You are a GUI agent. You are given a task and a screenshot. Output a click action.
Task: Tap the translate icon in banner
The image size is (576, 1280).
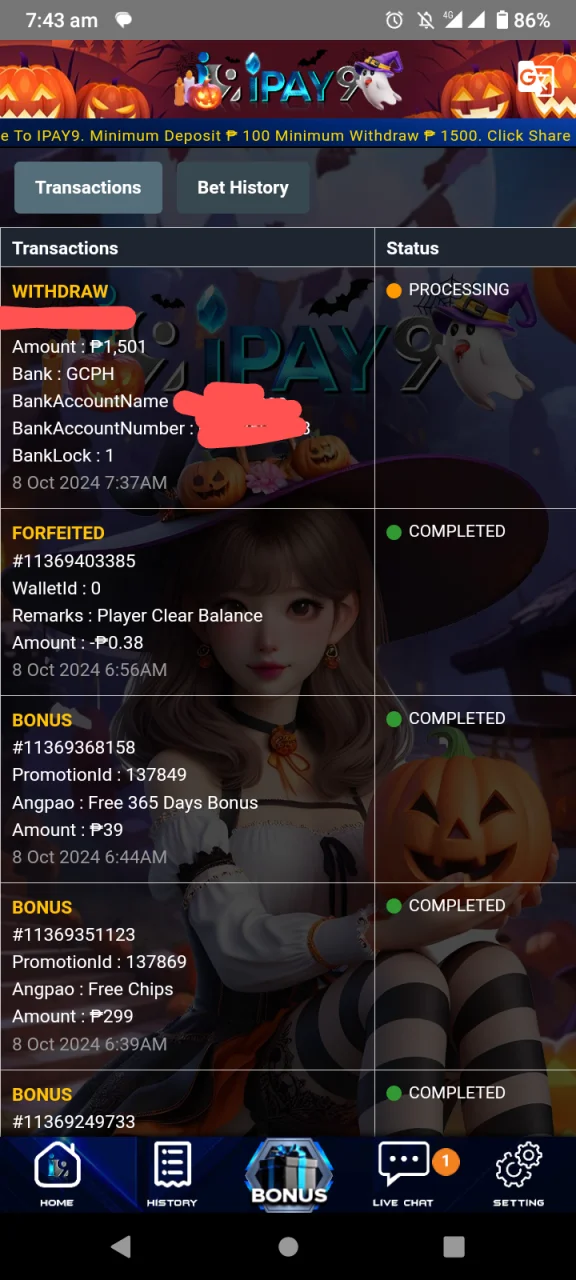point(535,78)
